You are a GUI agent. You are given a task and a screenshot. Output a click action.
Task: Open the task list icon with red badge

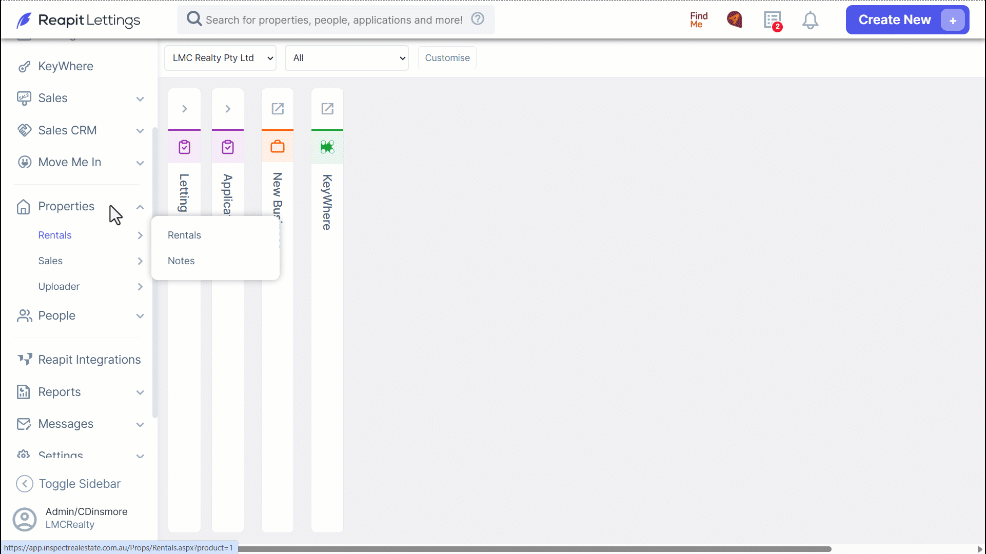(x=773, y=20)
